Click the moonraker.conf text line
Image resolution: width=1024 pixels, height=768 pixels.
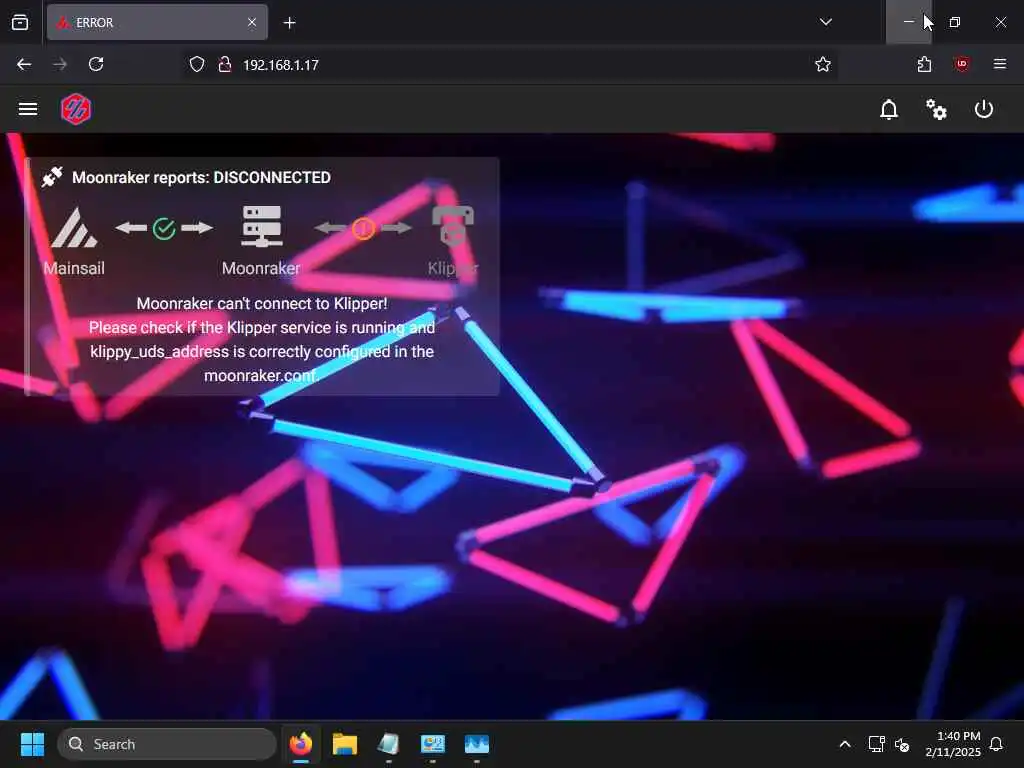[261, 376]
